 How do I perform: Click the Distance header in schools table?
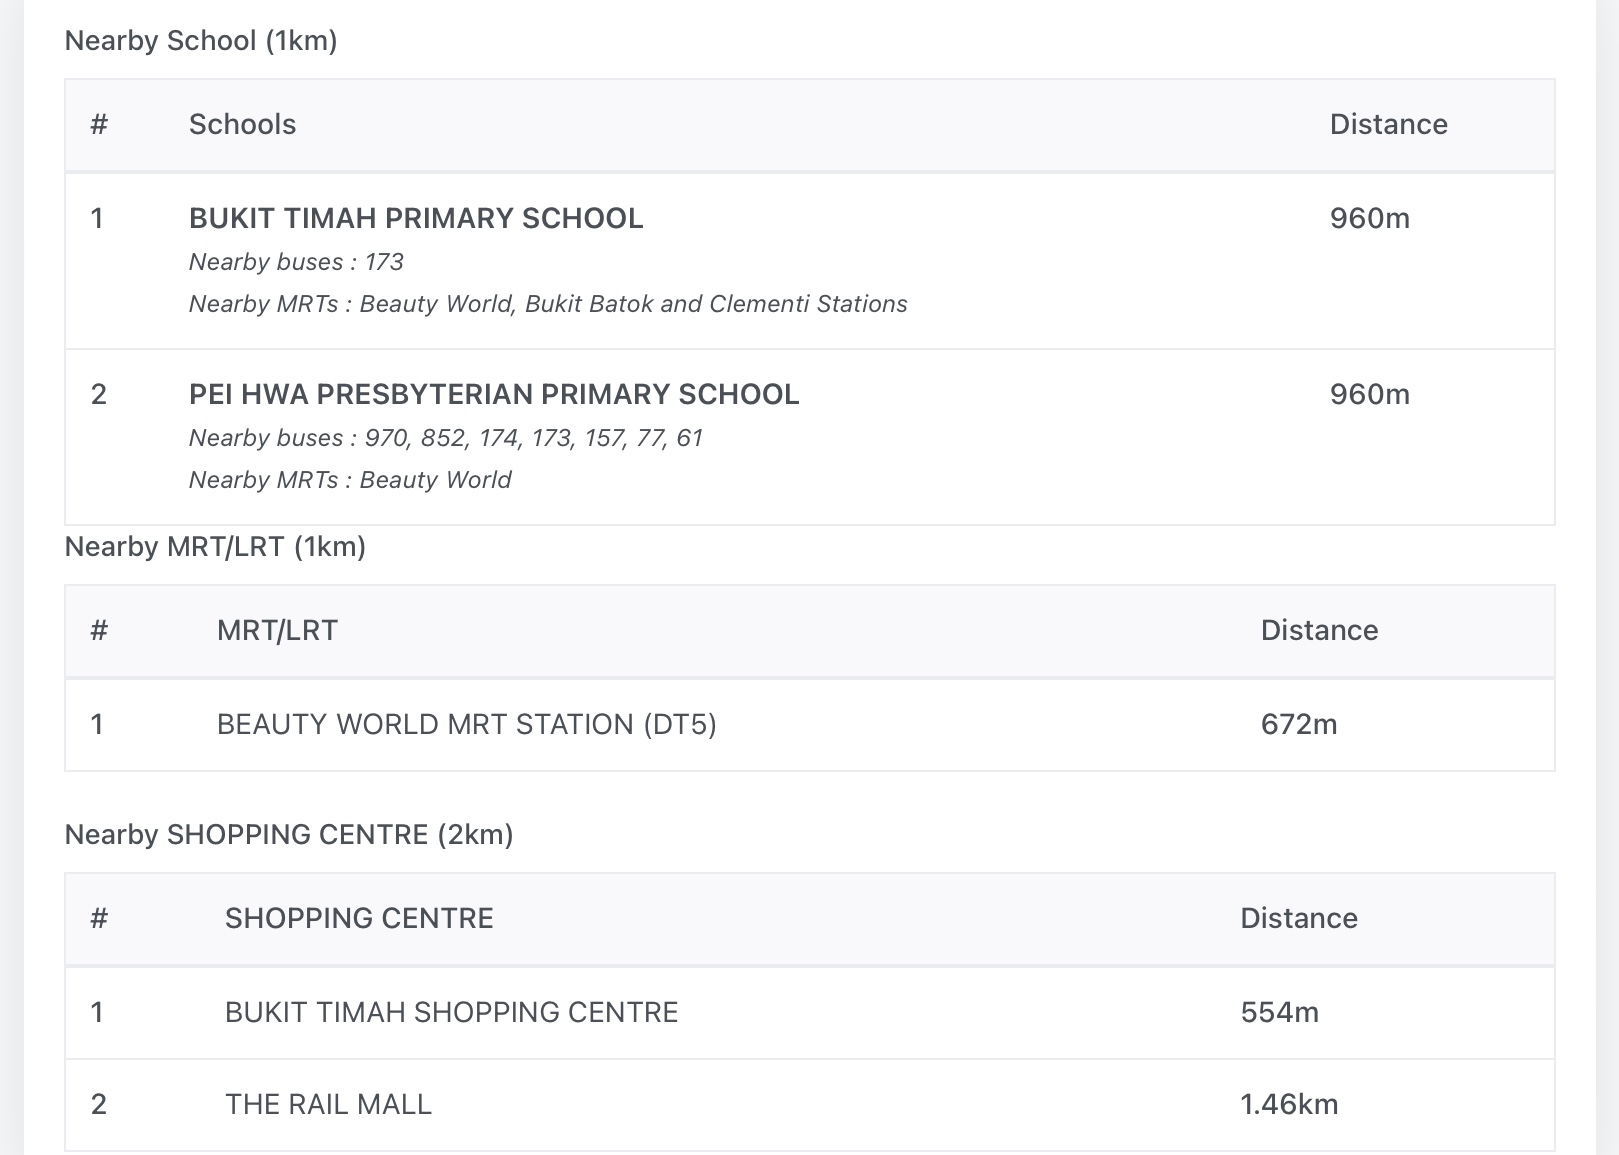[1388, 124]
